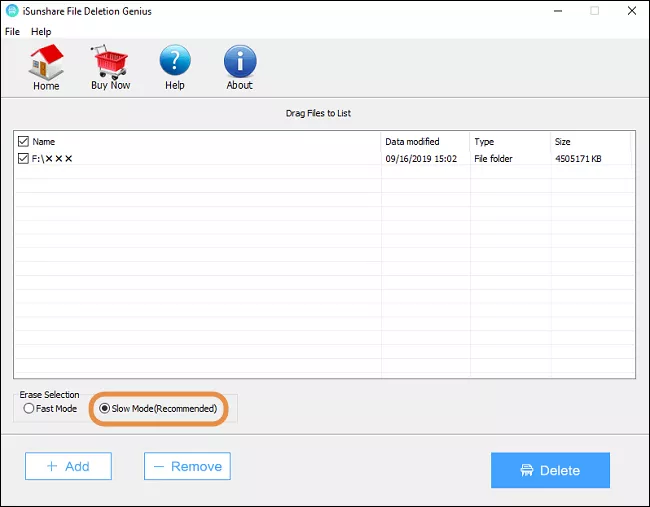Open the Help menu
Viewport: 650px width, 507px height.
pos(41,32)
